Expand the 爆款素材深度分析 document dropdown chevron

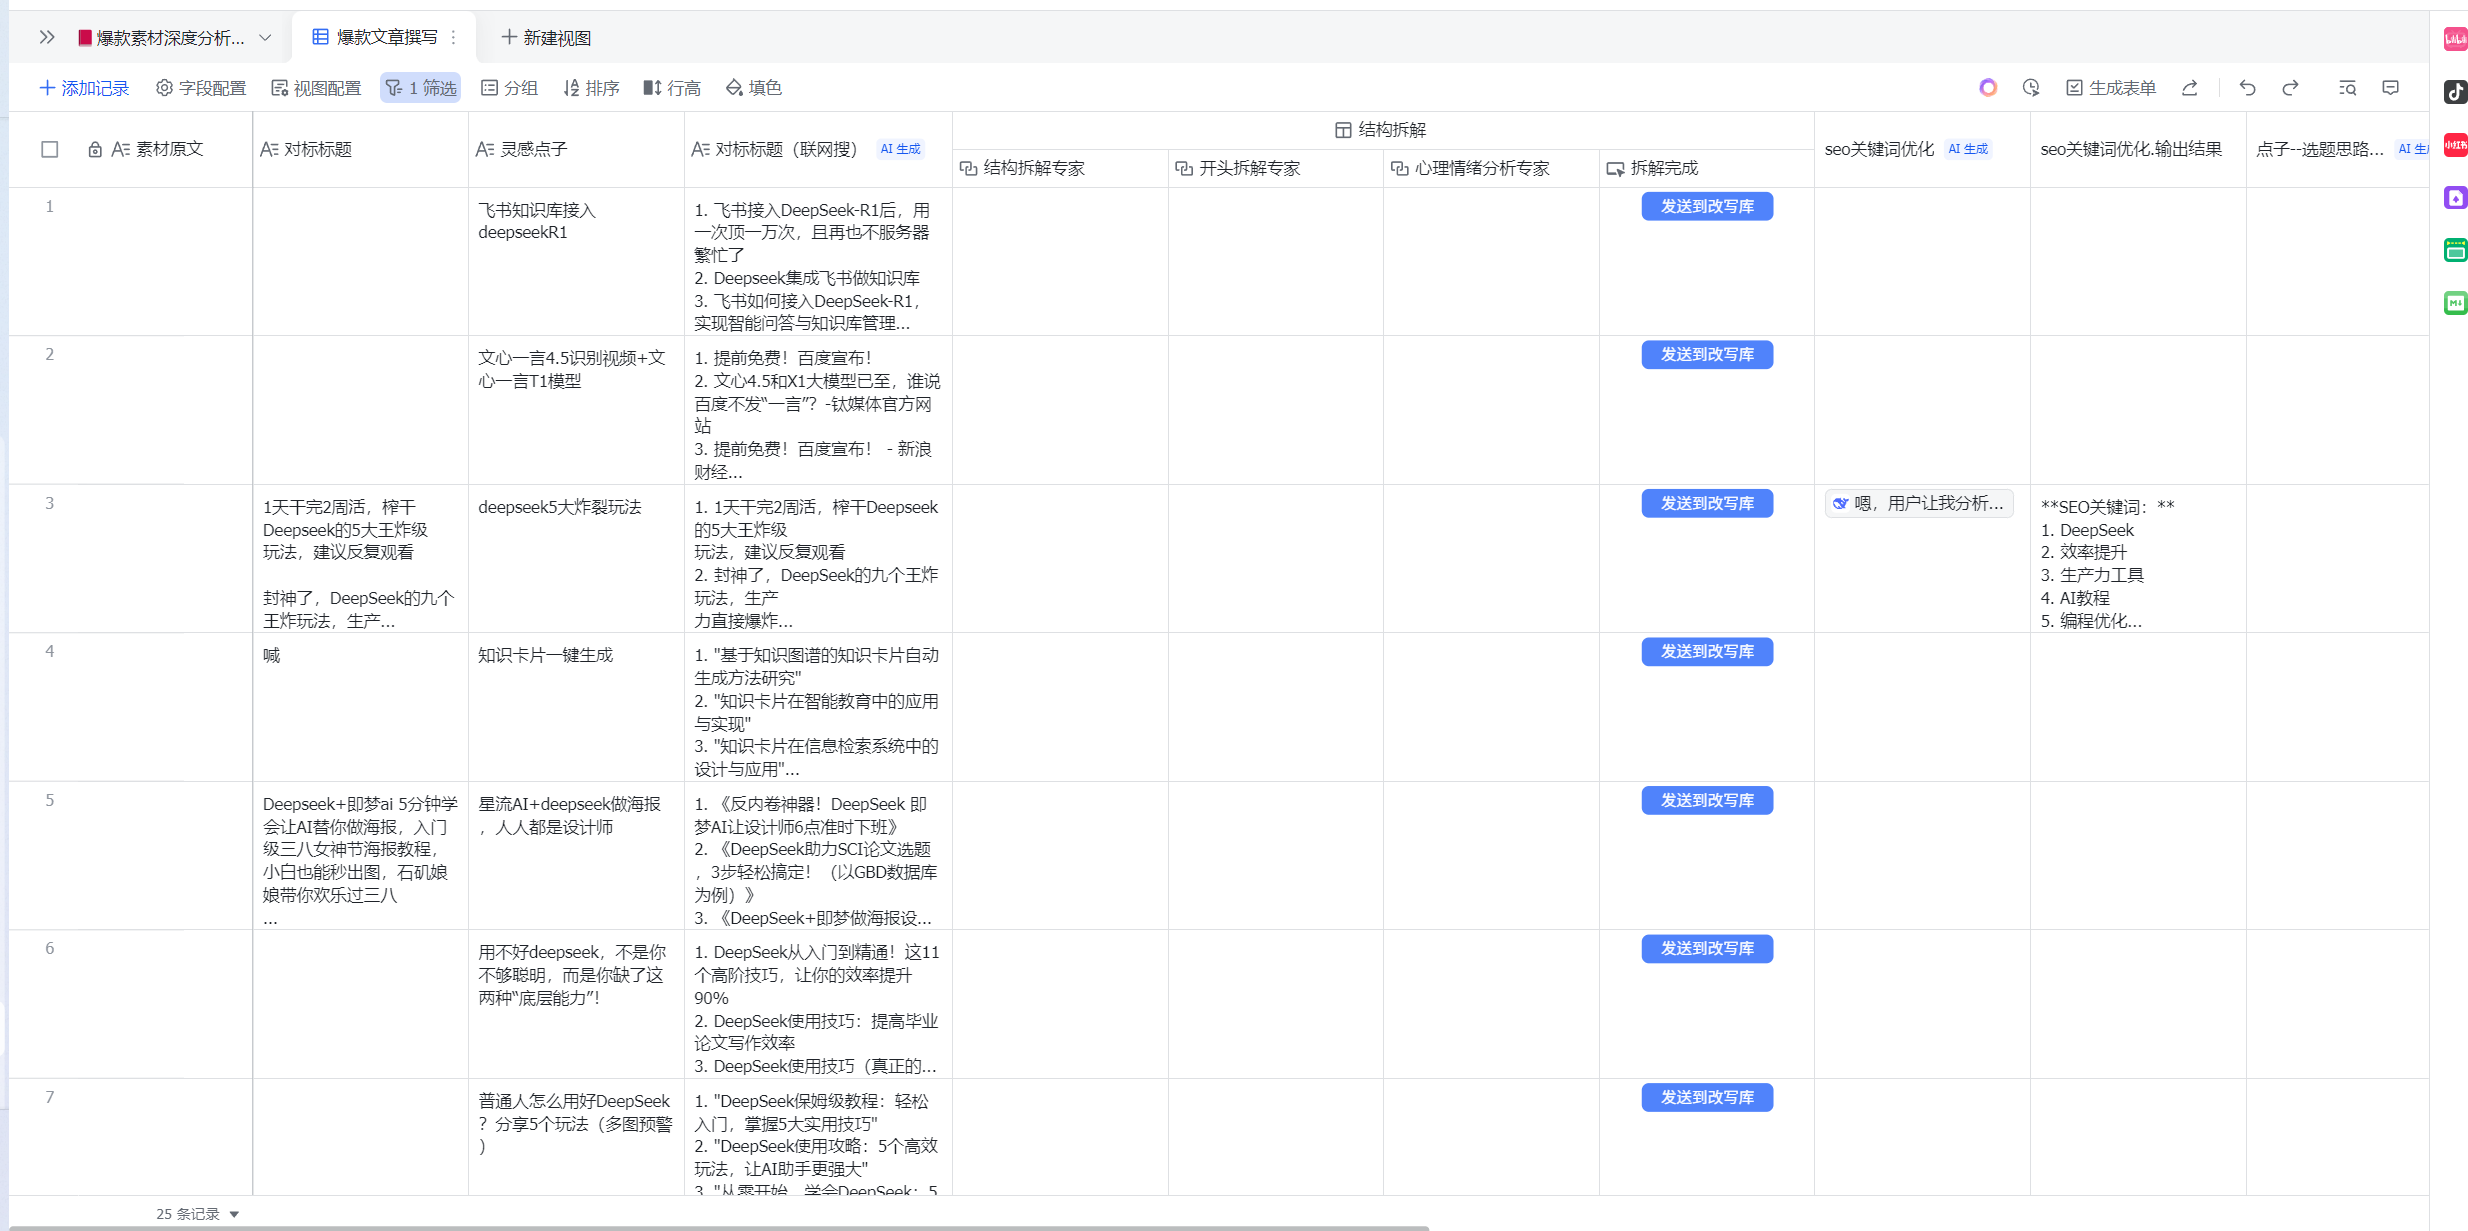pyautogui.click(x=265, y=37)
